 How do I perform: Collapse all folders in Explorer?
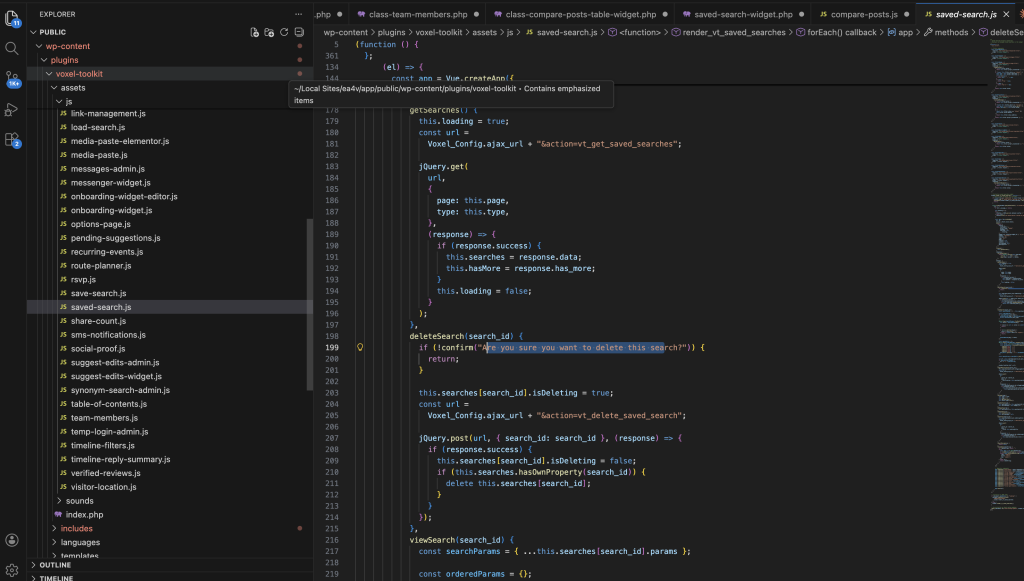298,32
